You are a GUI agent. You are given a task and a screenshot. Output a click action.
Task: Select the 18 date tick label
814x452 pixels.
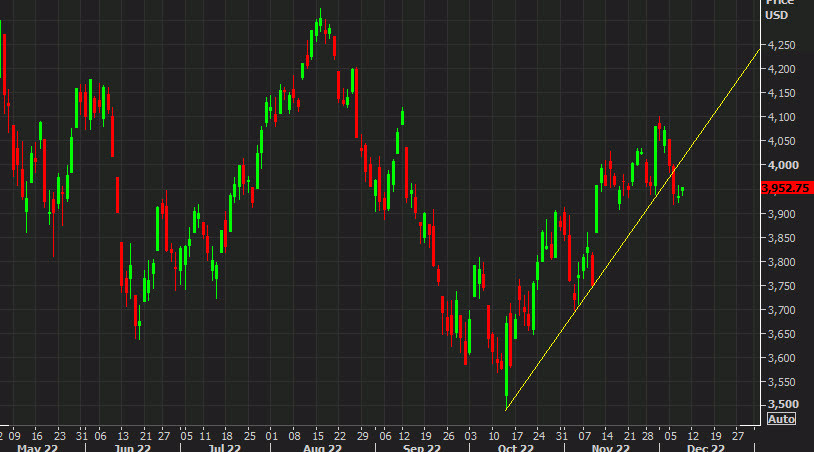227,436
